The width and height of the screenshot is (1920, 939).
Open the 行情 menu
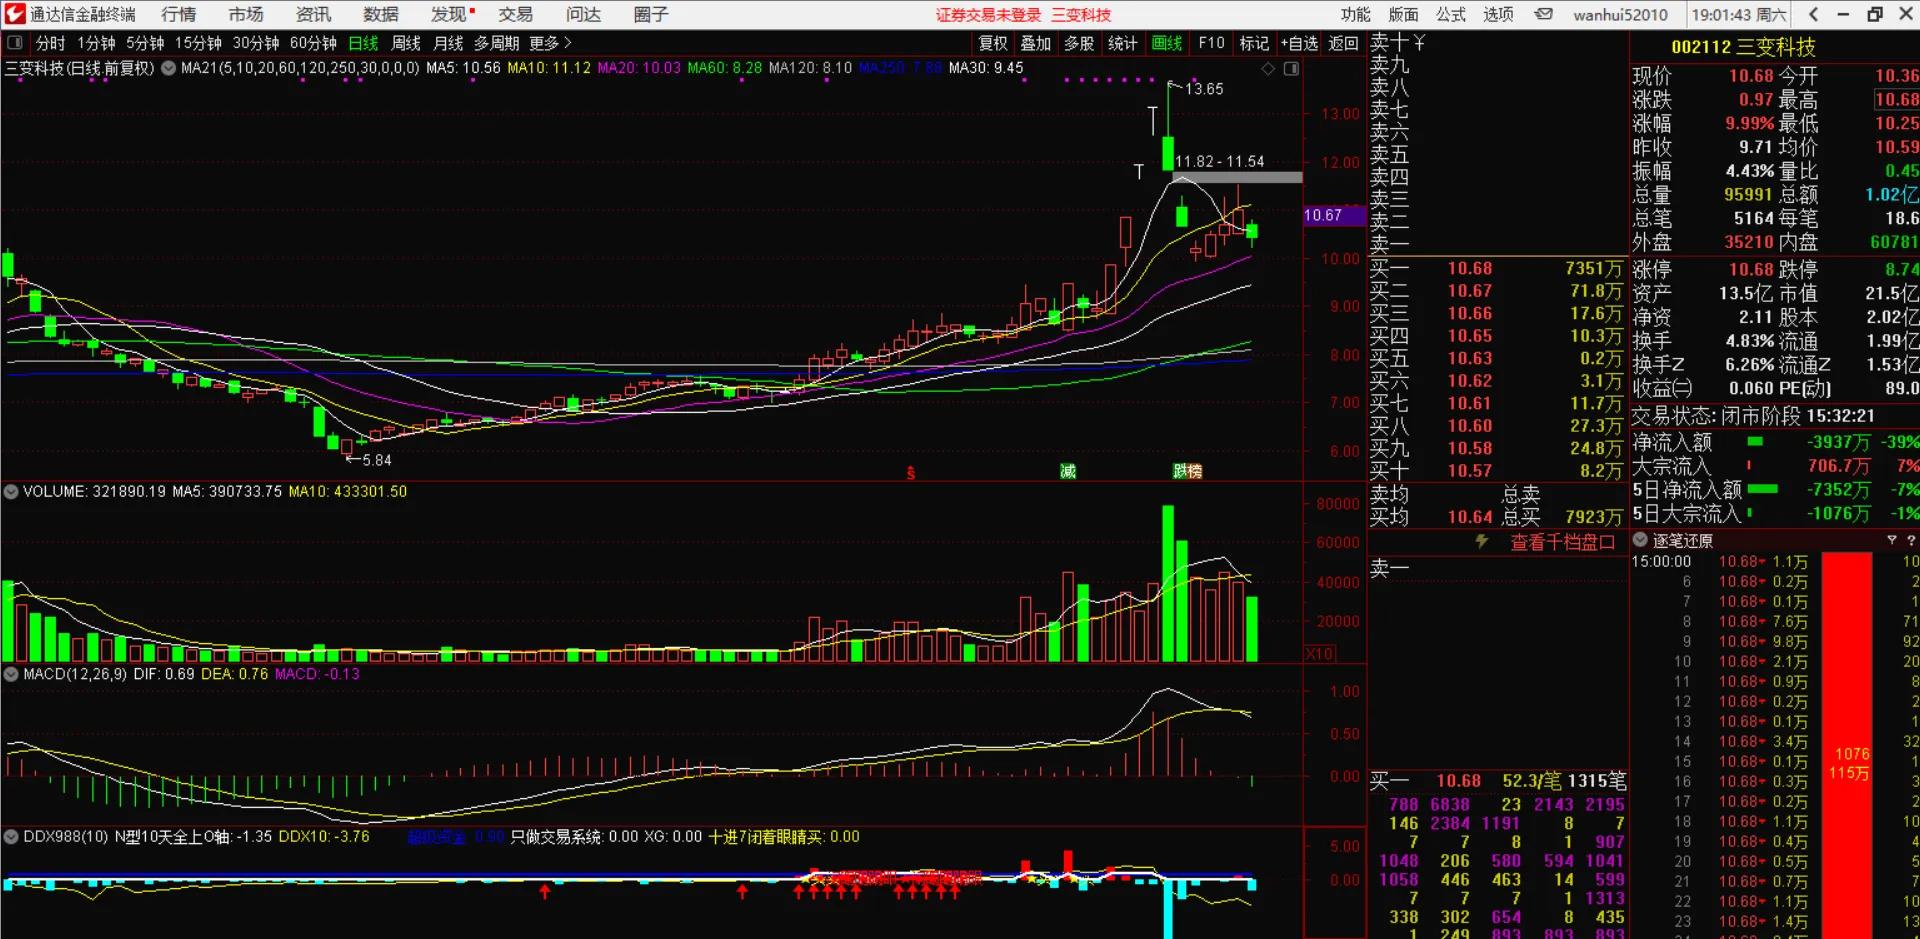click(178, 14)
